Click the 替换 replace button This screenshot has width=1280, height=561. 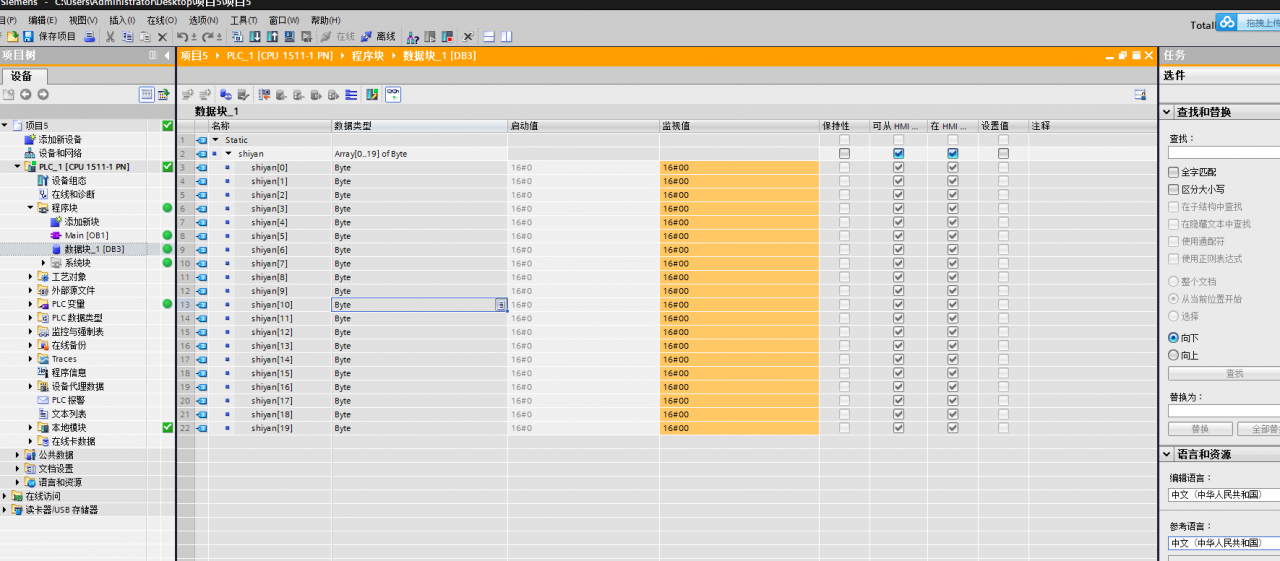coord(1198,429)
